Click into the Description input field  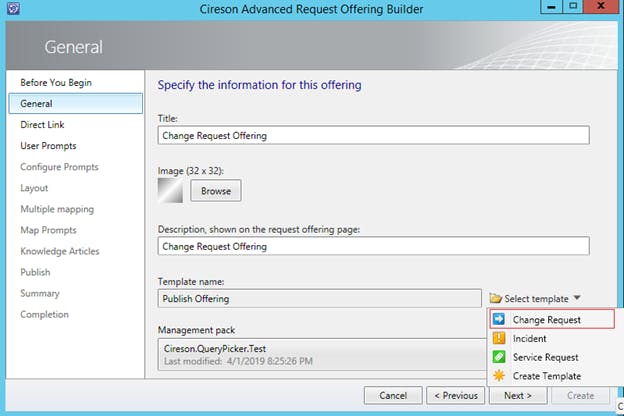point(374,246)
